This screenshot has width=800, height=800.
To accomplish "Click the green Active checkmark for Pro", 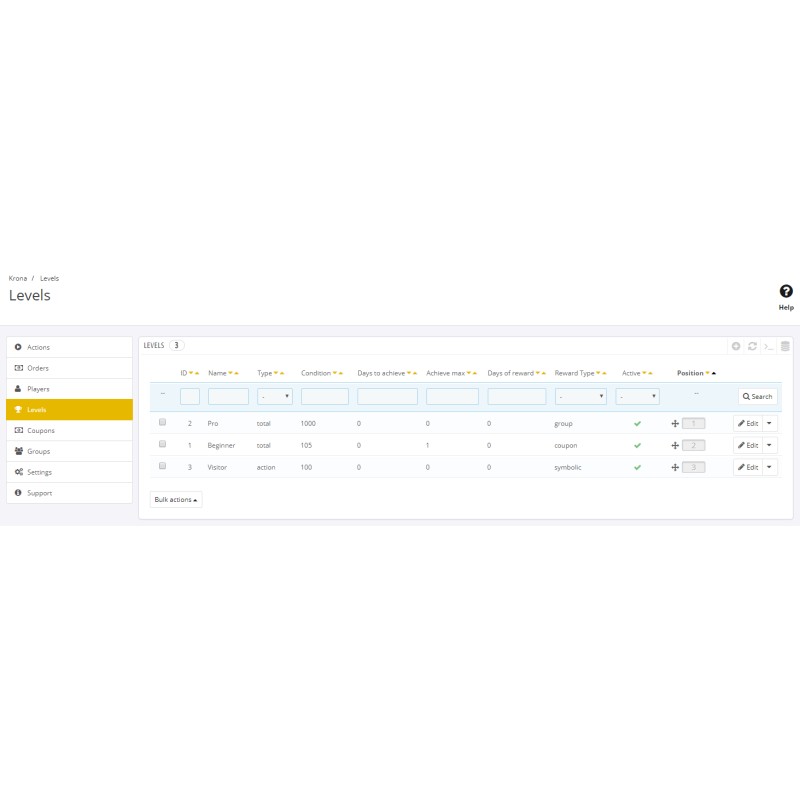I will point(637,423).
